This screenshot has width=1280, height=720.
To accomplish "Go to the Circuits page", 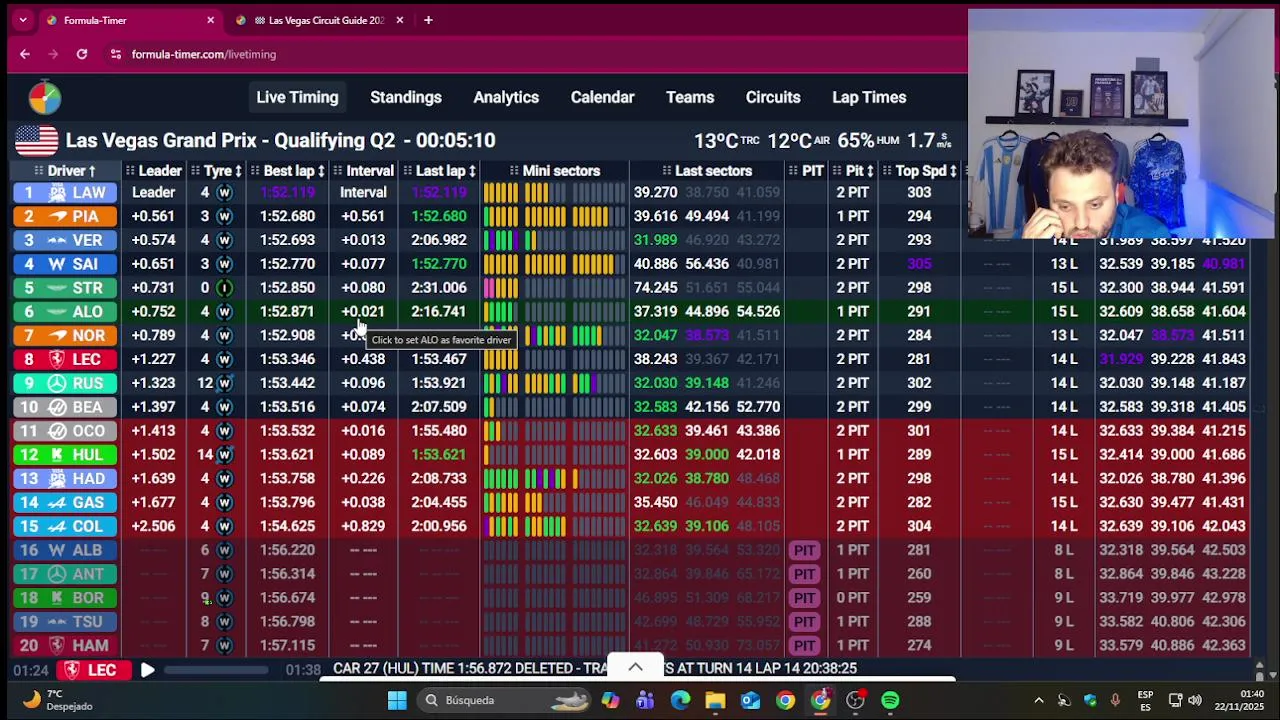I will click(x=773, y=97).
